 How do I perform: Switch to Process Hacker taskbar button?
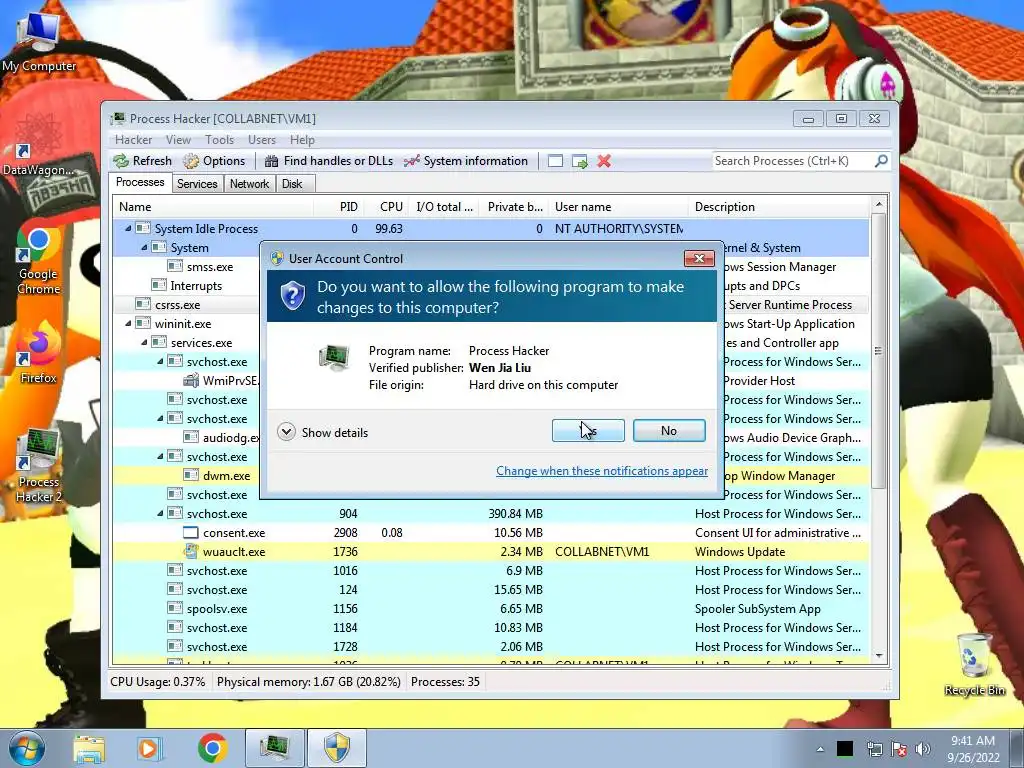pyautogui.click(x=275, y=748)
